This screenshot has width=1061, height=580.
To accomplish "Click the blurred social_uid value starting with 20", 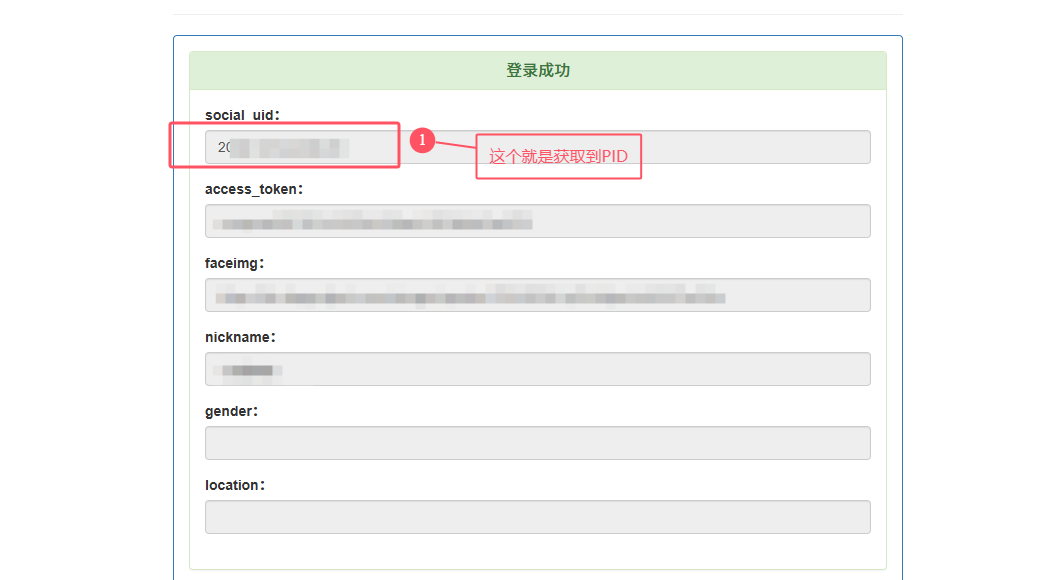I will click(x=282, y=148).
